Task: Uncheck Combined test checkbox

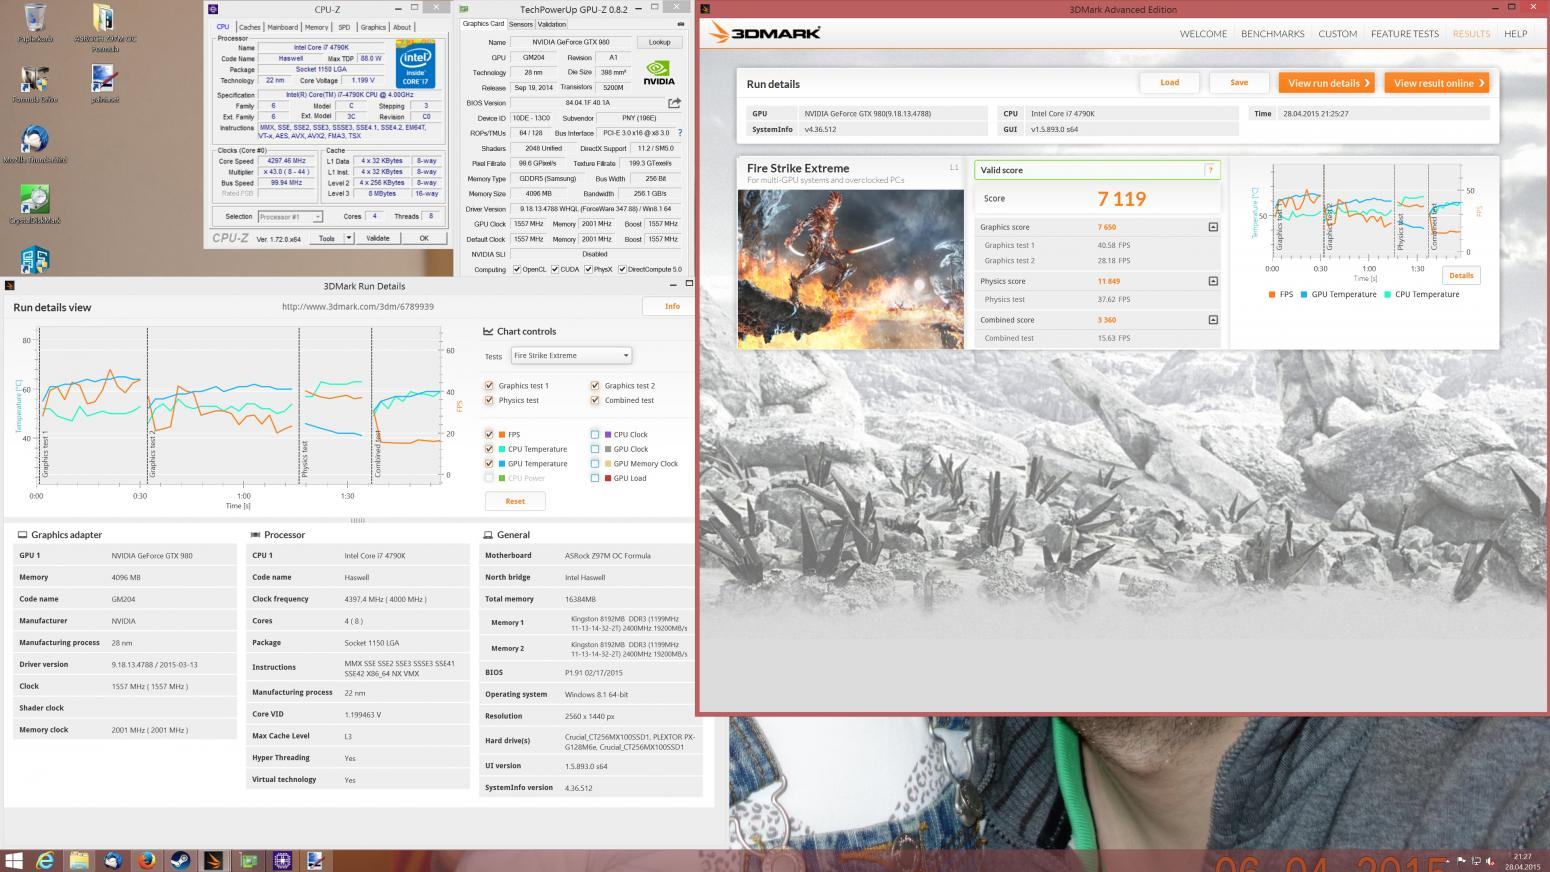Action: (x=595, y=400)
